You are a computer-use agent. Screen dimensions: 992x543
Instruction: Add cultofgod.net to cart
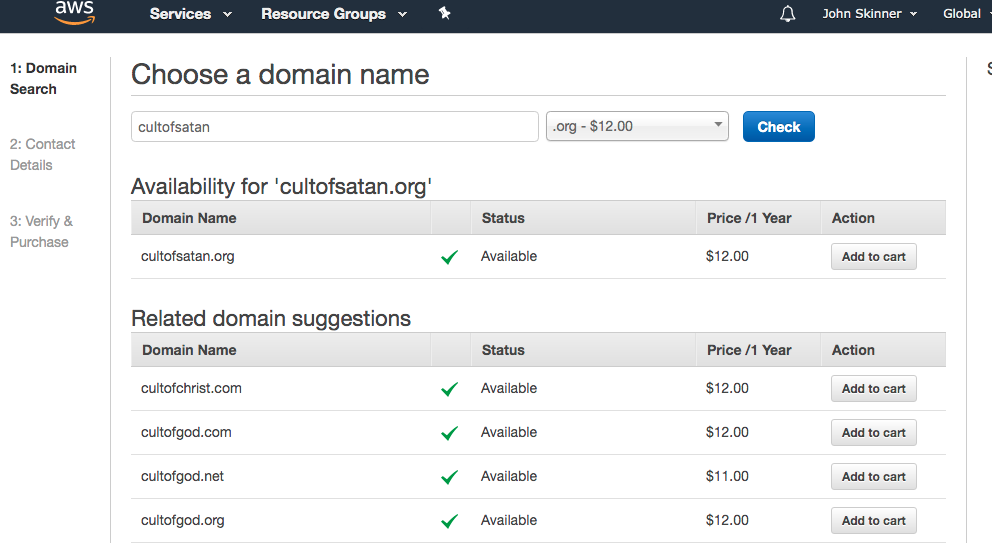tap(873, 477)
